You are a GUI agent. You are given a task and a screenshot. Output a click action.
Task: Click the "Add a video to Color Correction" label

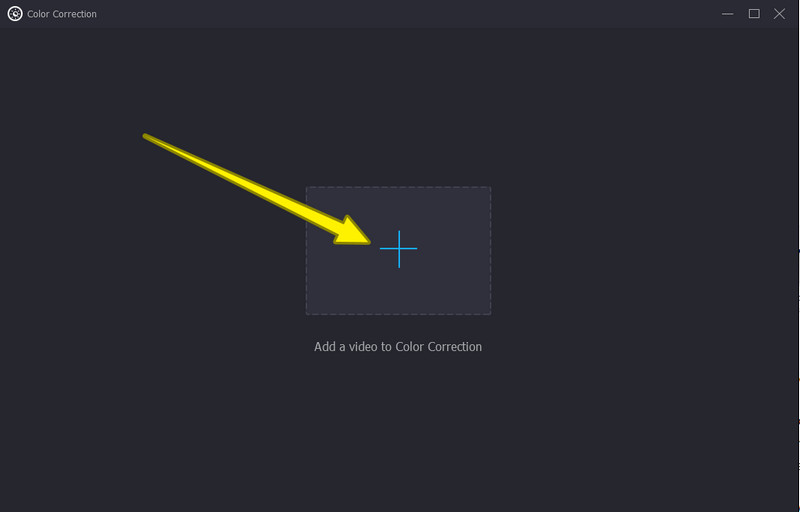point(398,347)
